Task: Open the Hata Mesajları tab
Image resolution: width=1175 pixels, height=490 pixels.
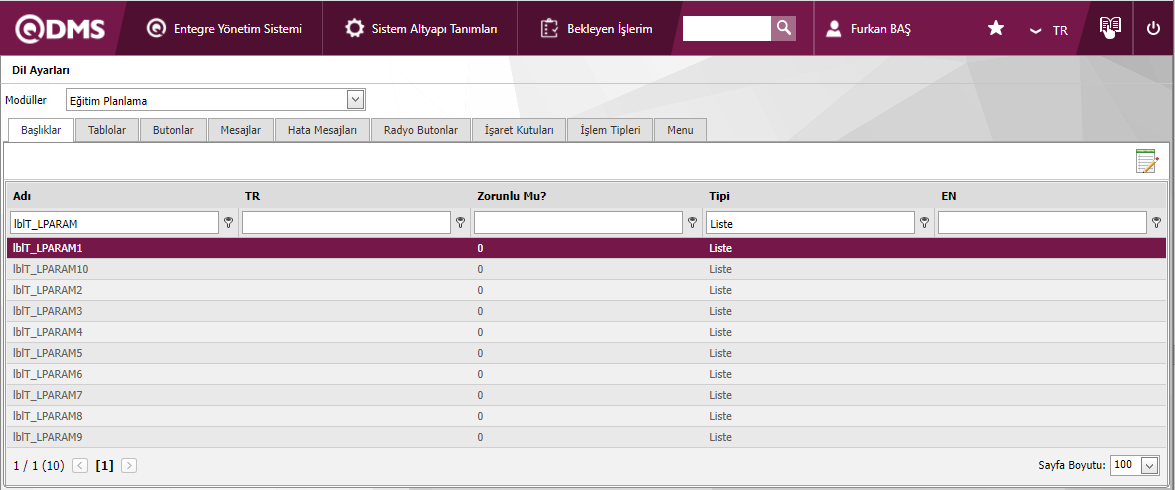Action: click(322, 130)
